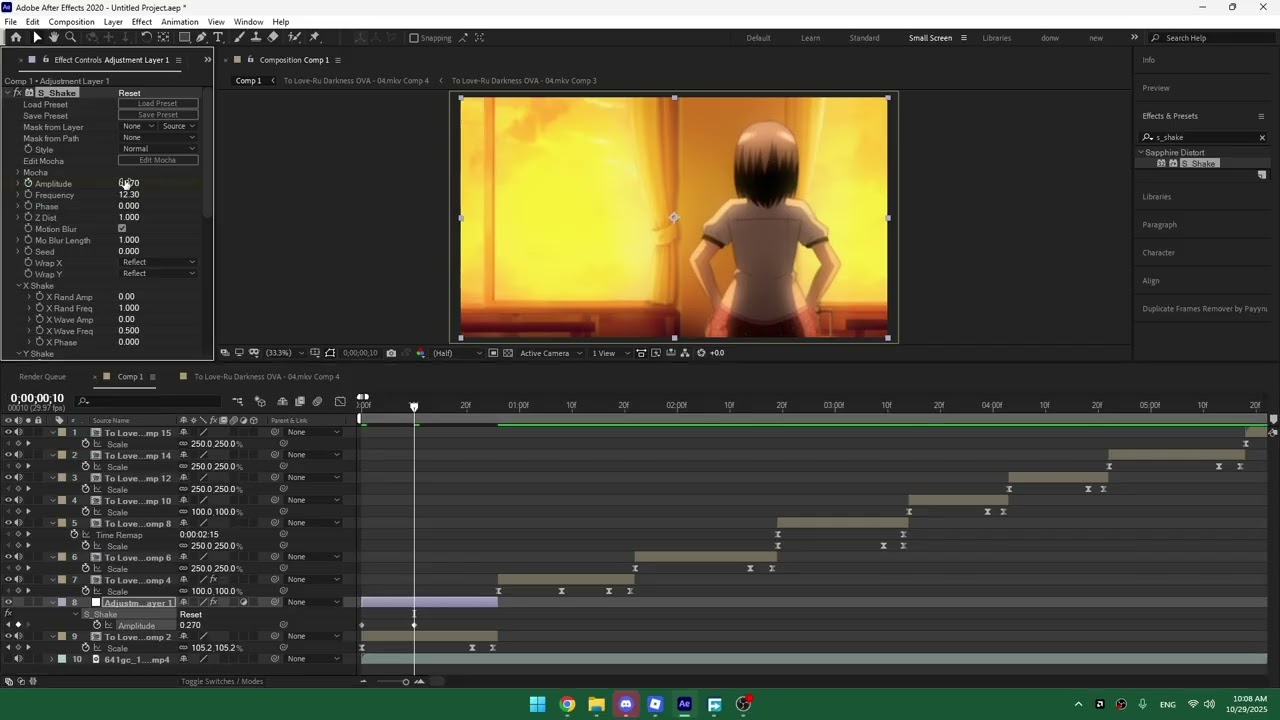Click the timeline zoom slider handle
The height and width of the screenshot is (720, 1280).
[405, 682]
